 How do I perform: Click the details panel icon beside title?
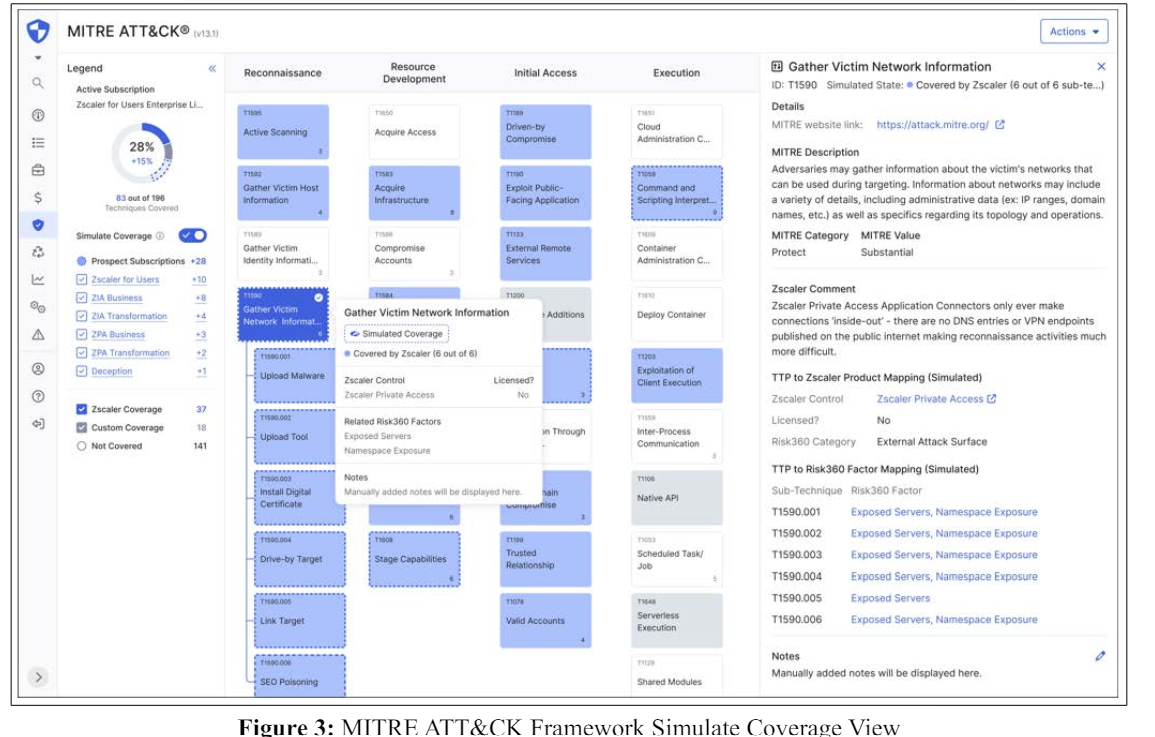(x=776, y=66)
